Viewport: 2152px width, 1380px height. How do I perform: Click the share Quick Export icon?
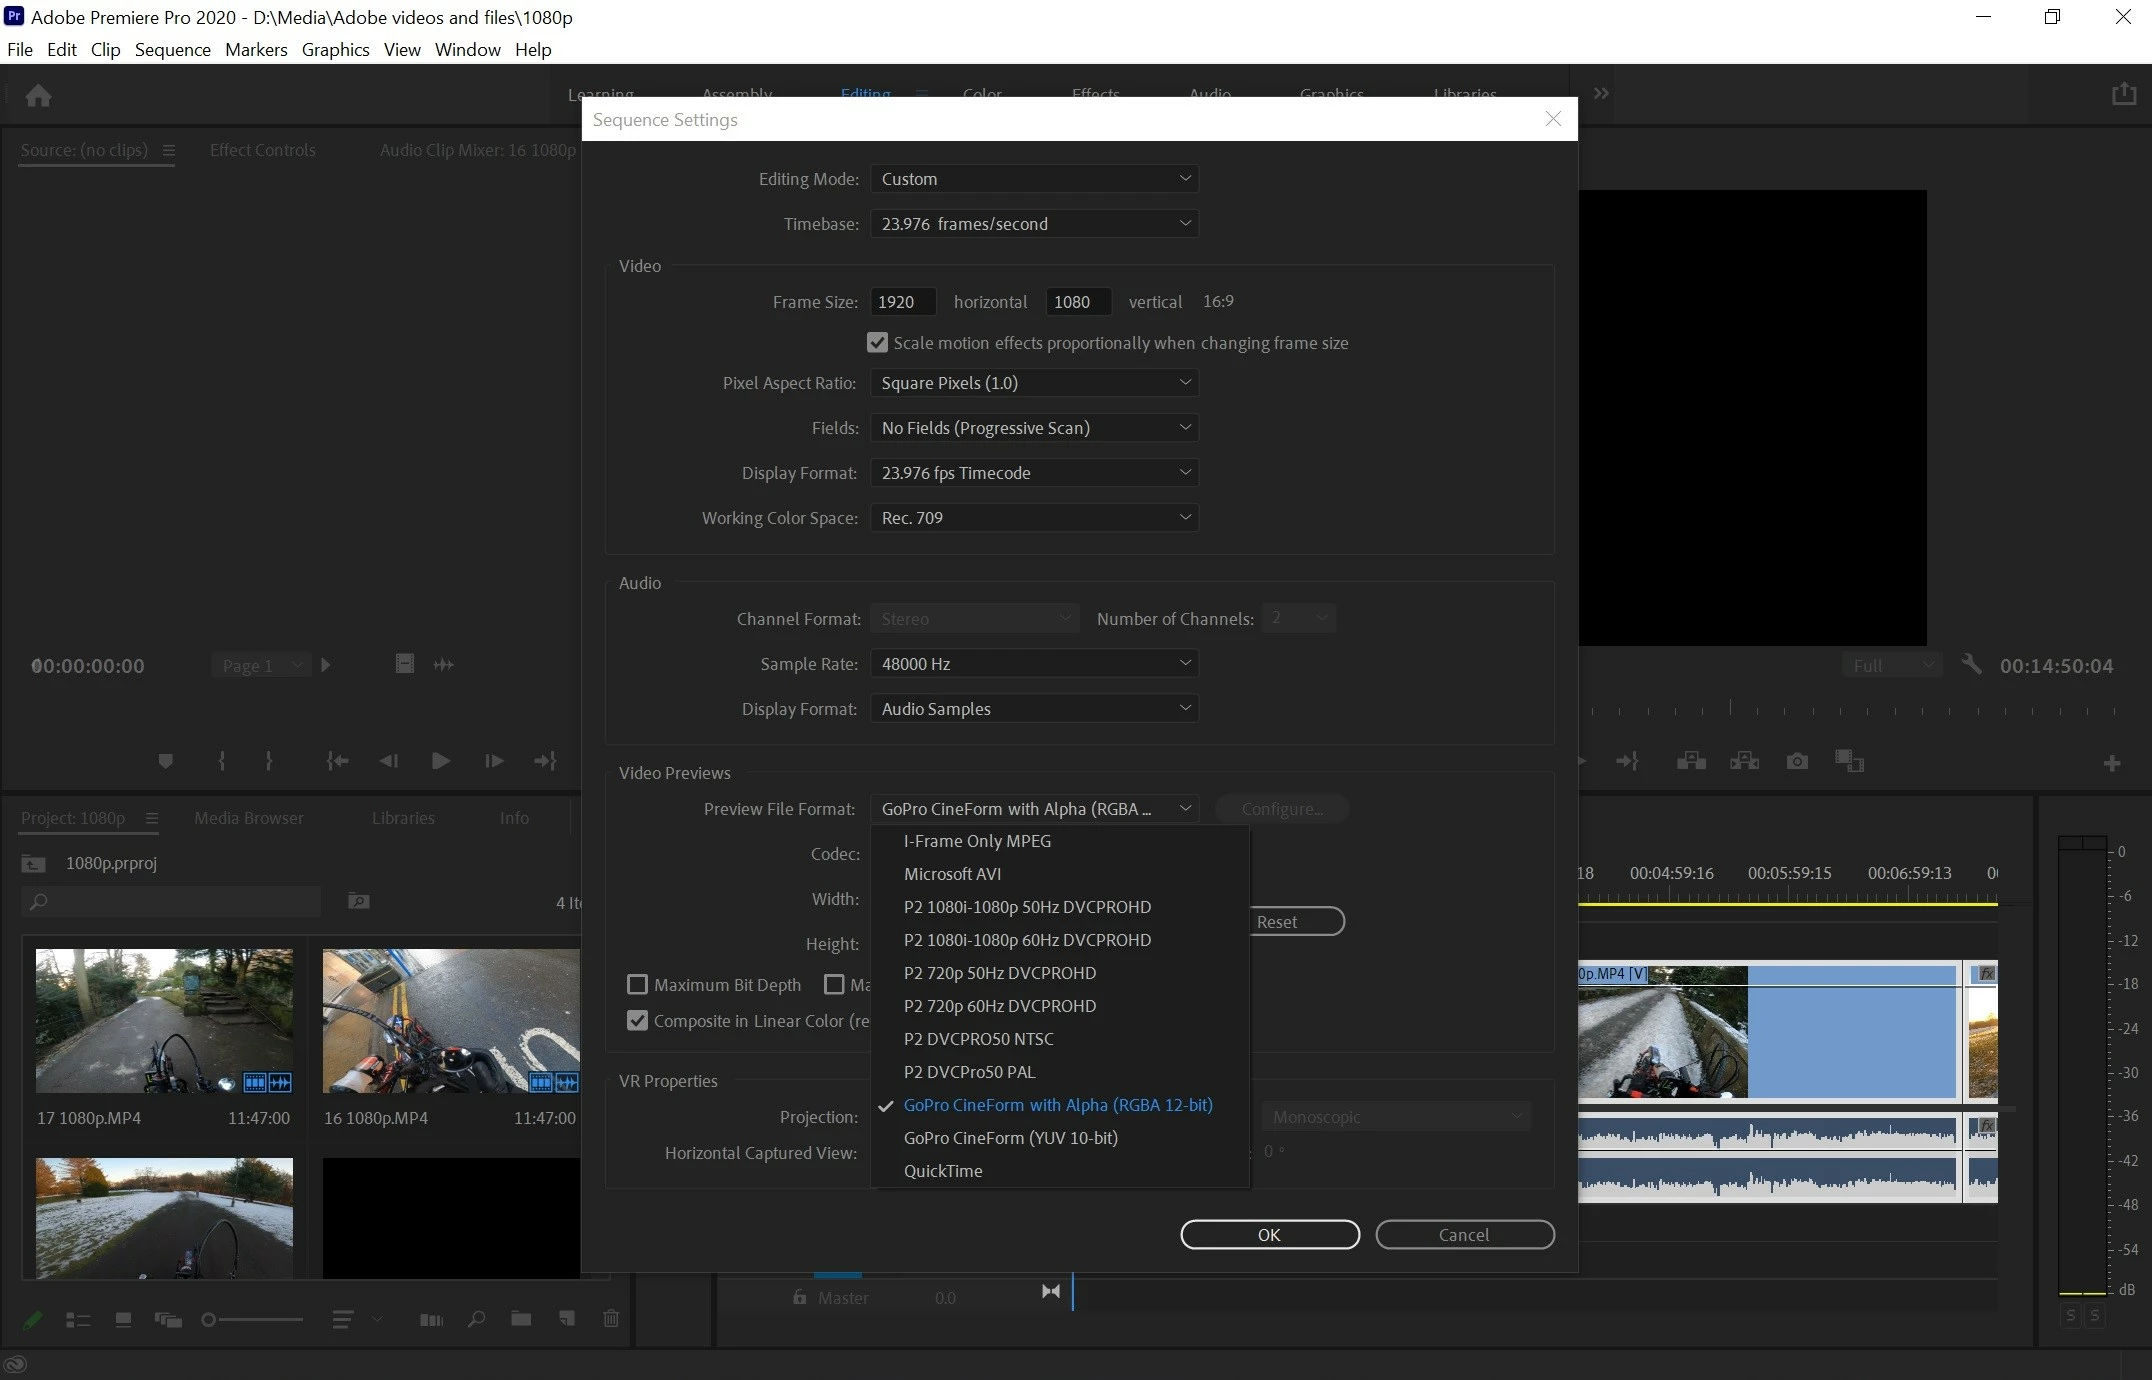(x=2124, y=94)
